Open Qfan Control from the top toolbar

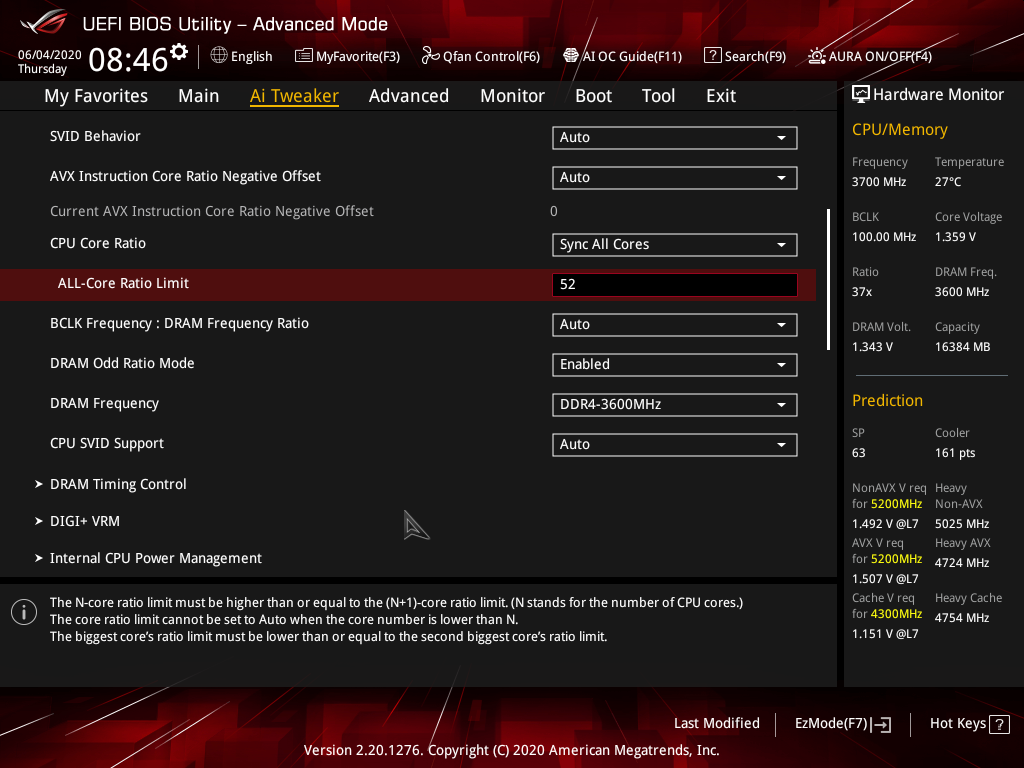click(x=480, y=56)
